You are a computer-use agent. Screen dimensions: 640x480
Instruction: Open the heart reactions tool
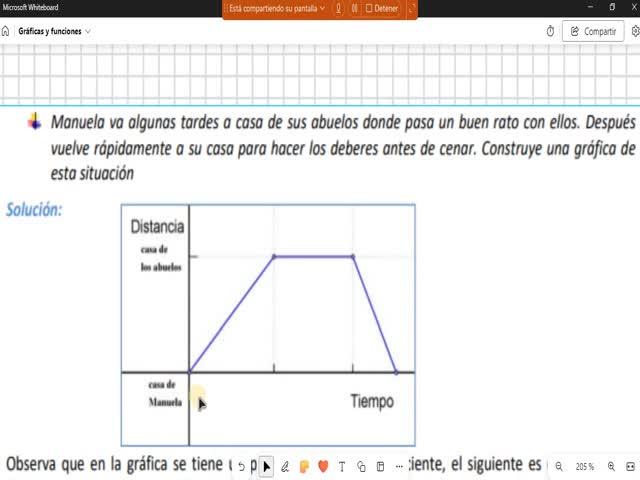pyautogui.click(x=323, y=466)
